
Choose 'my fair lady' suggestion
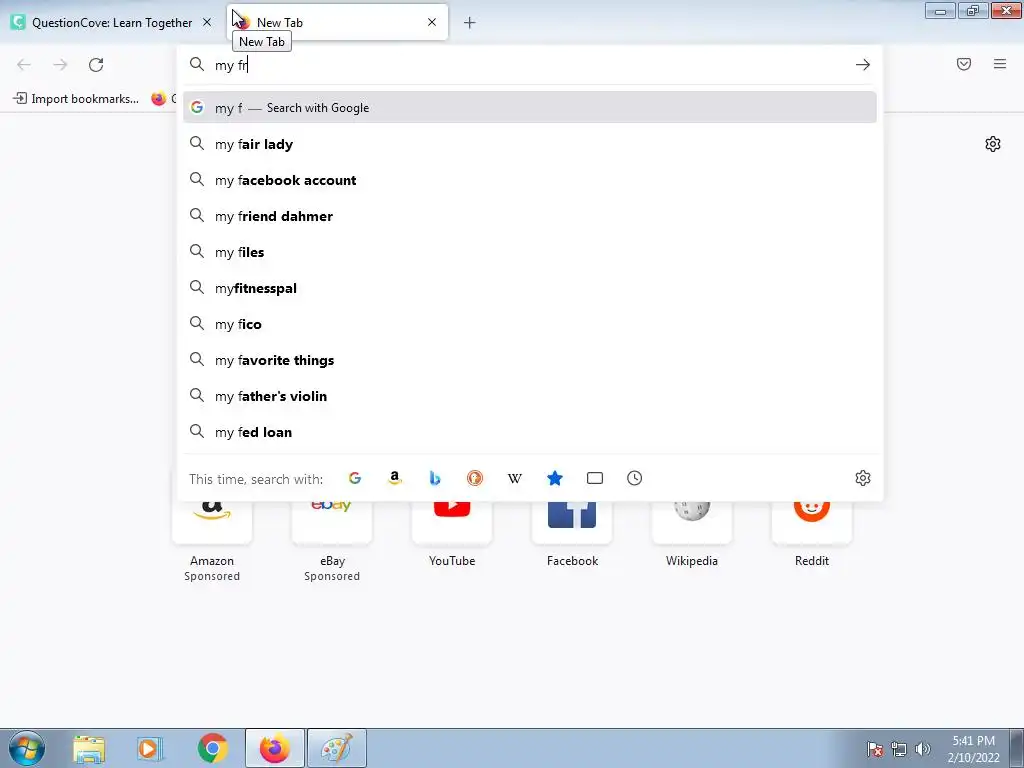click(x=530, y=144)
